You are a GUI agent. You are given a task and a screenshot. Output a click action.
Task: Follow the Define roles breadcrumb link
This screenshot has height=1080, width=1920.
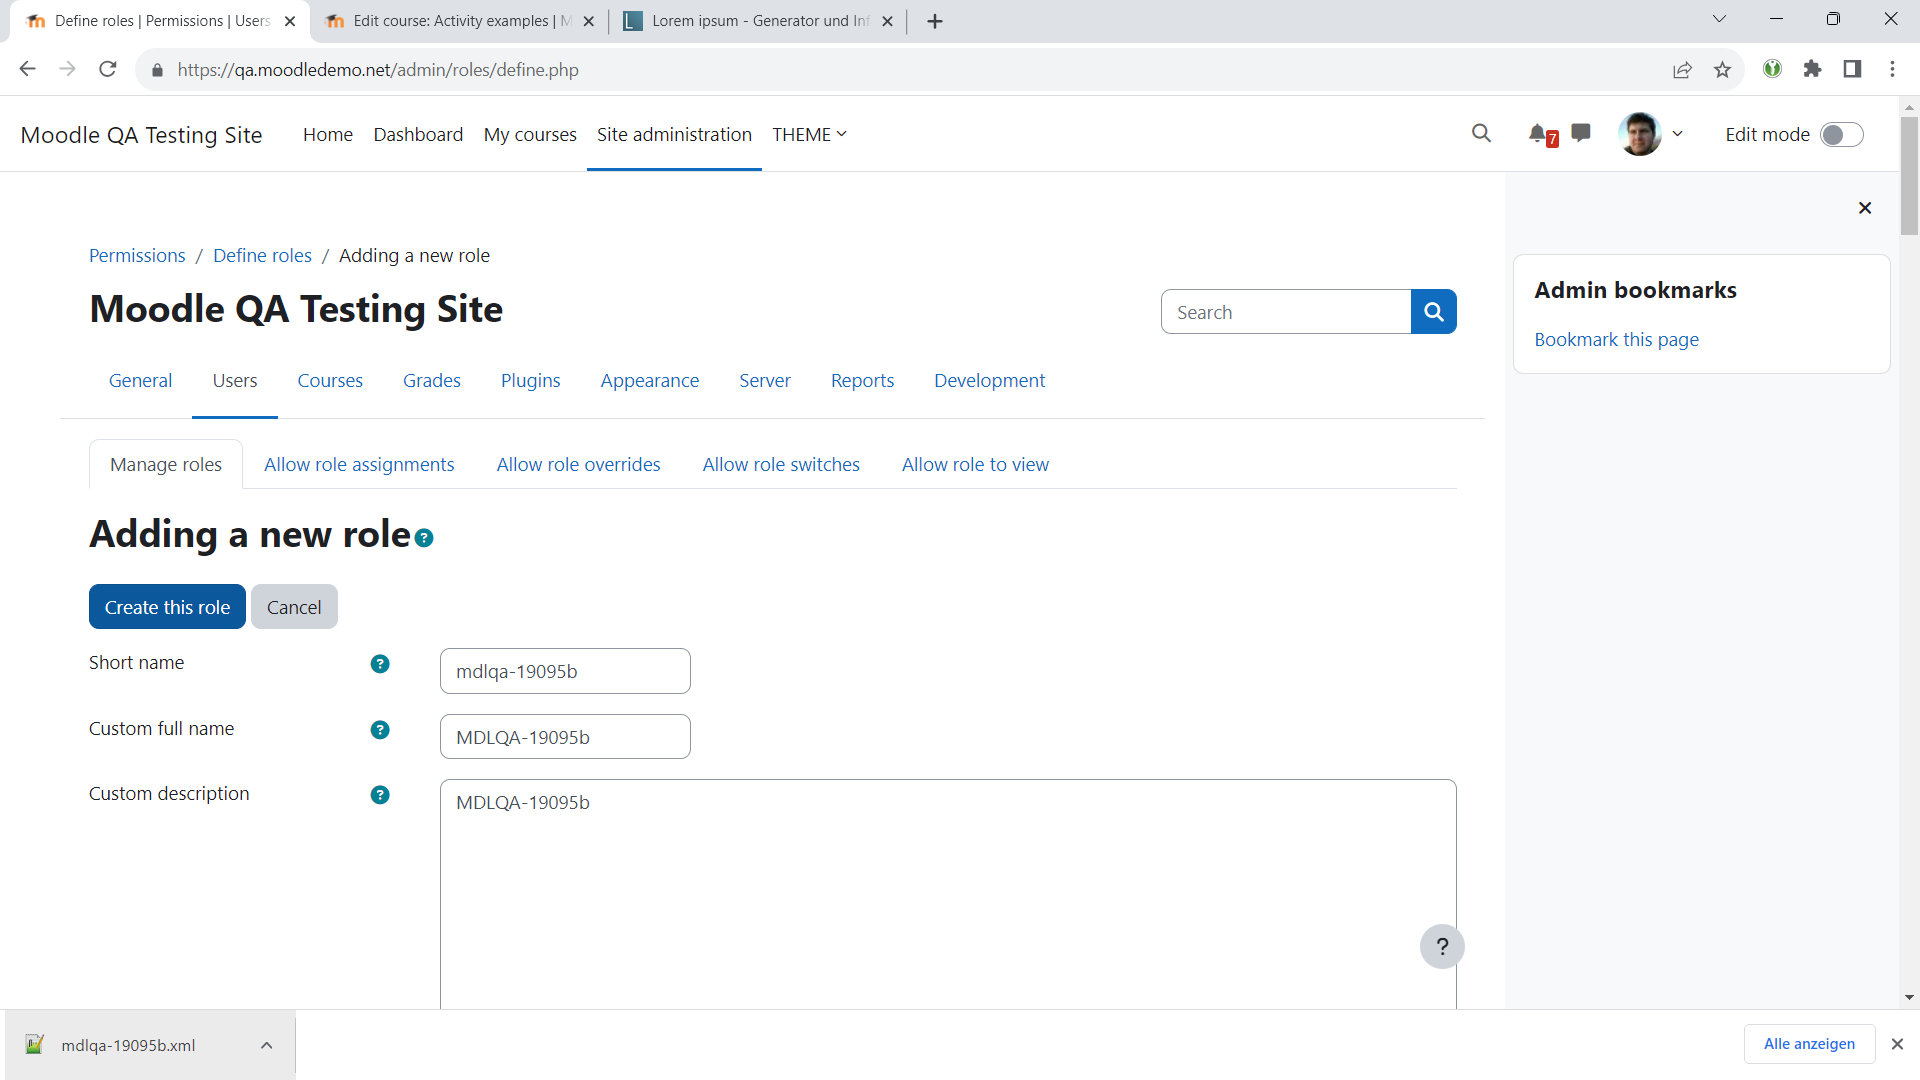point(262,256)
